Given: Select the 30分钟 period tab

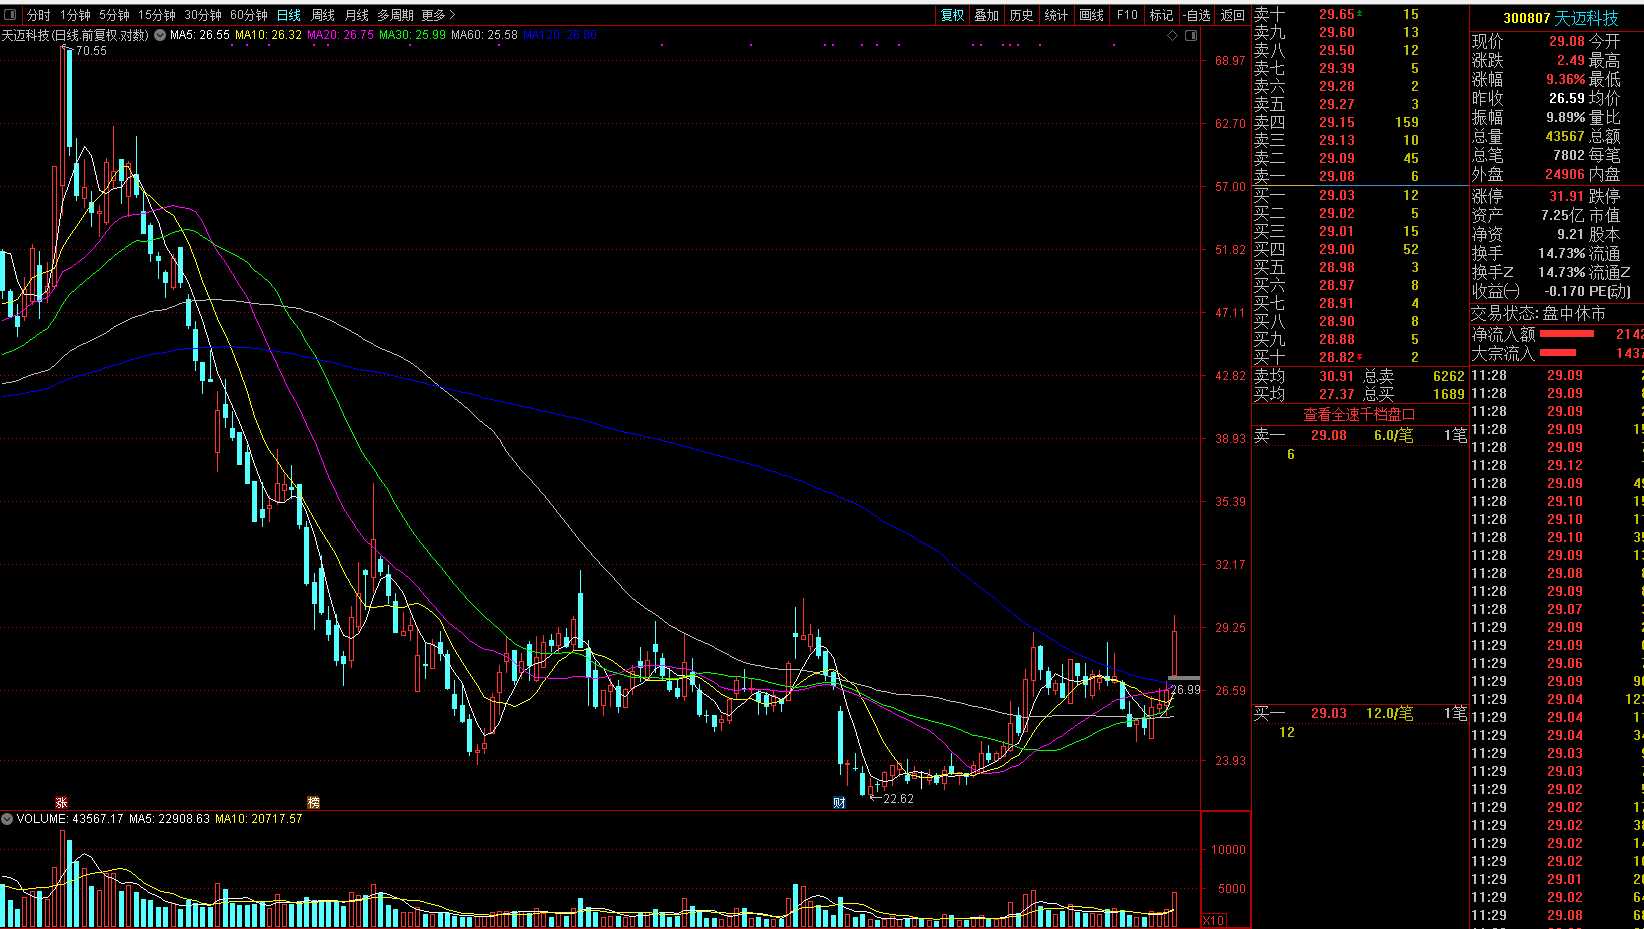Looking at the screenshot, I should [x=202, y=15].
